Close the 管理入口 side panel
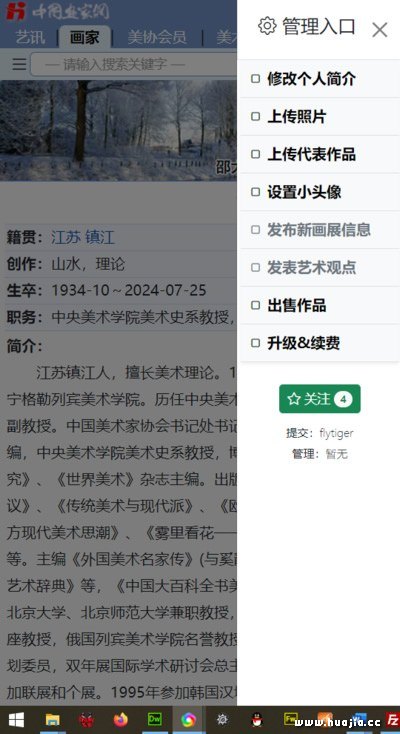The height and width of the screenshot is (734, 400). click(379, 30)
